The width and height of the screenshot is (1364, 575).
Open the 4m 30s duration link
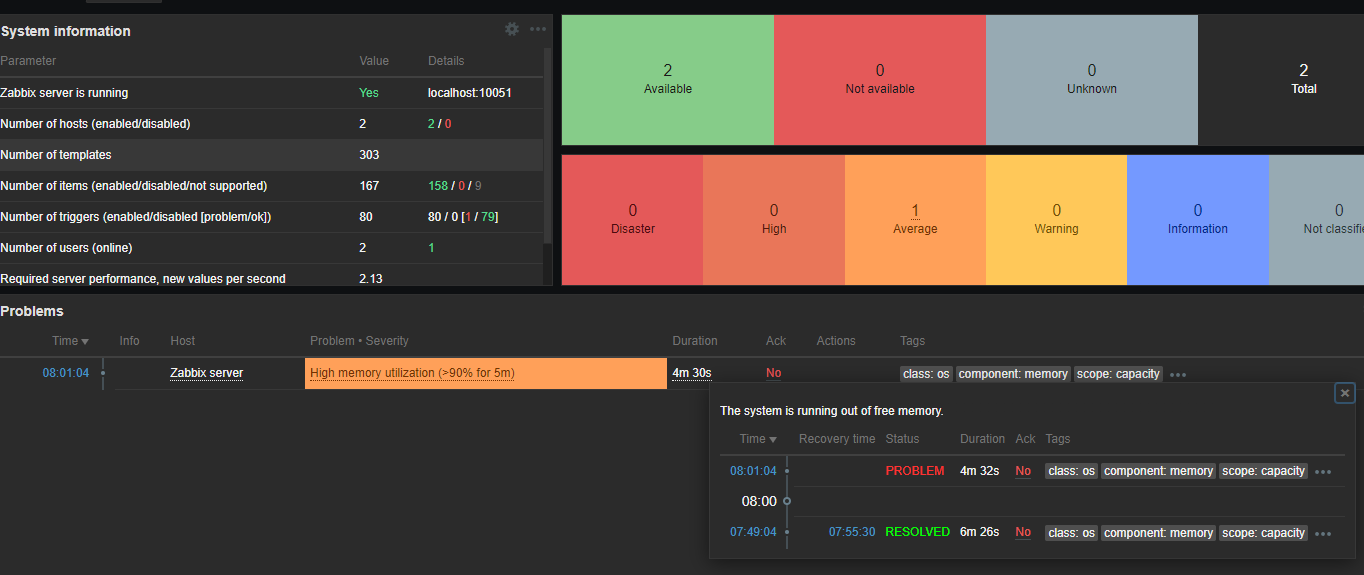coord(692,373)
